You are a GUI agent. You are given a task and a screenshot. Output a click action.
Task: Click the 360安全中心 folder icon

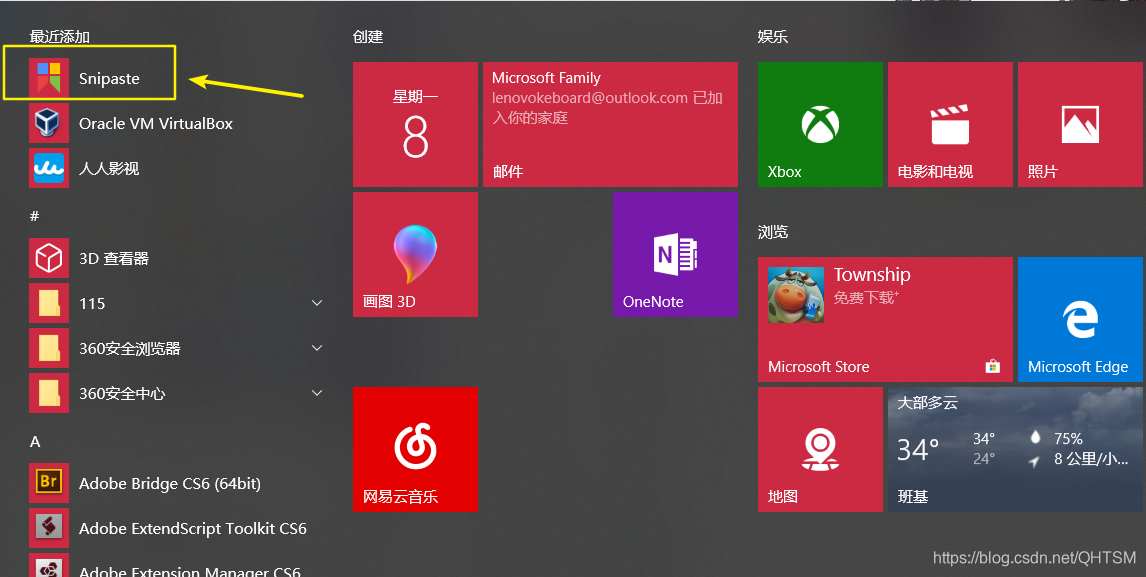(49, 393)
